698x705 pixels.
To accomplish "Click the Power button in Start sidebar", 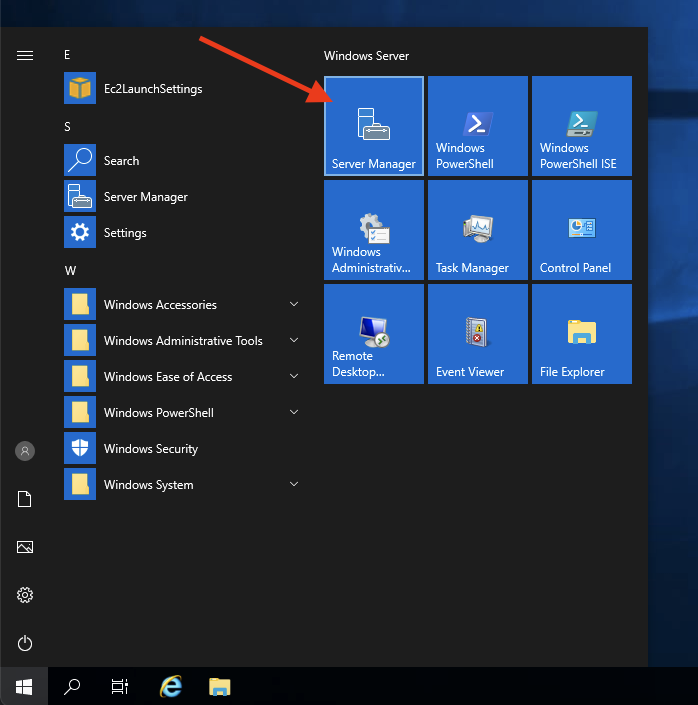I will [x=25, y=643].
